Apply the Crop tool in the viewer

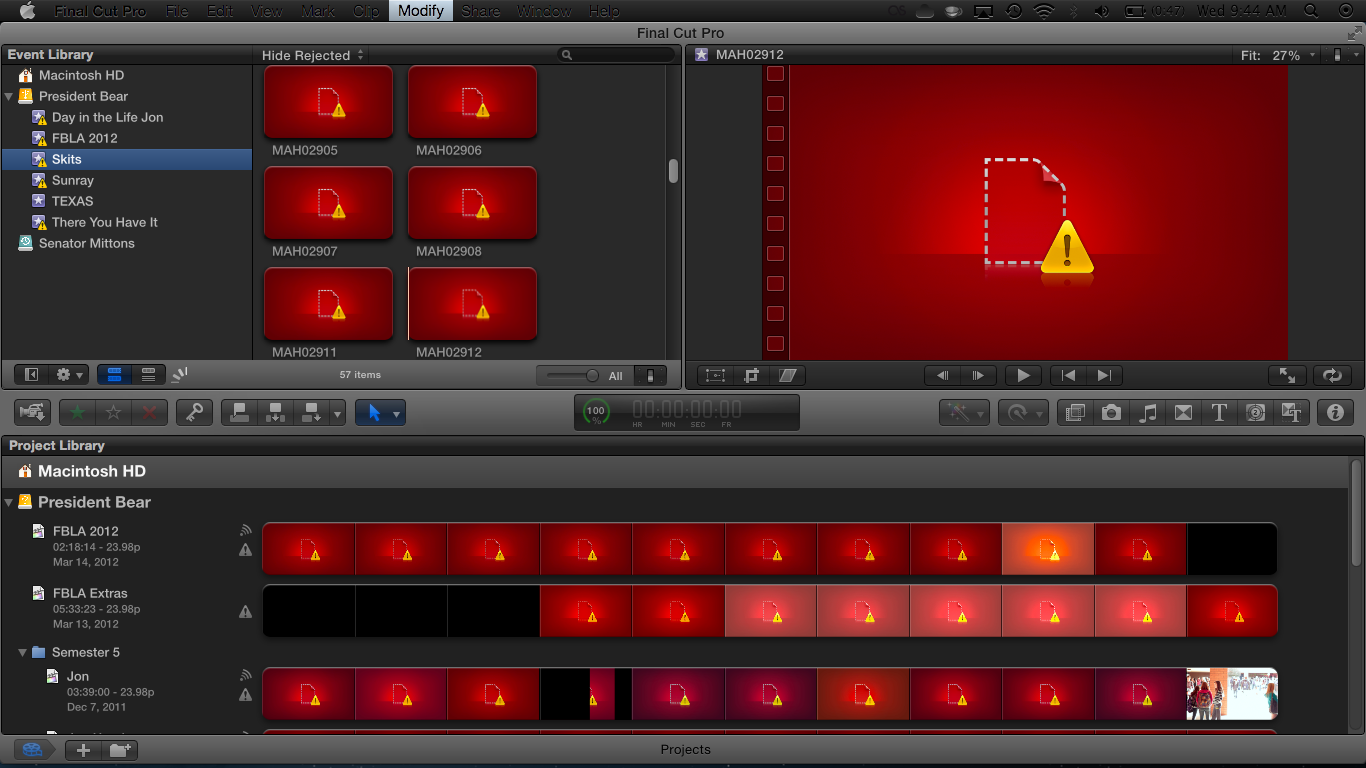point(752,376)
